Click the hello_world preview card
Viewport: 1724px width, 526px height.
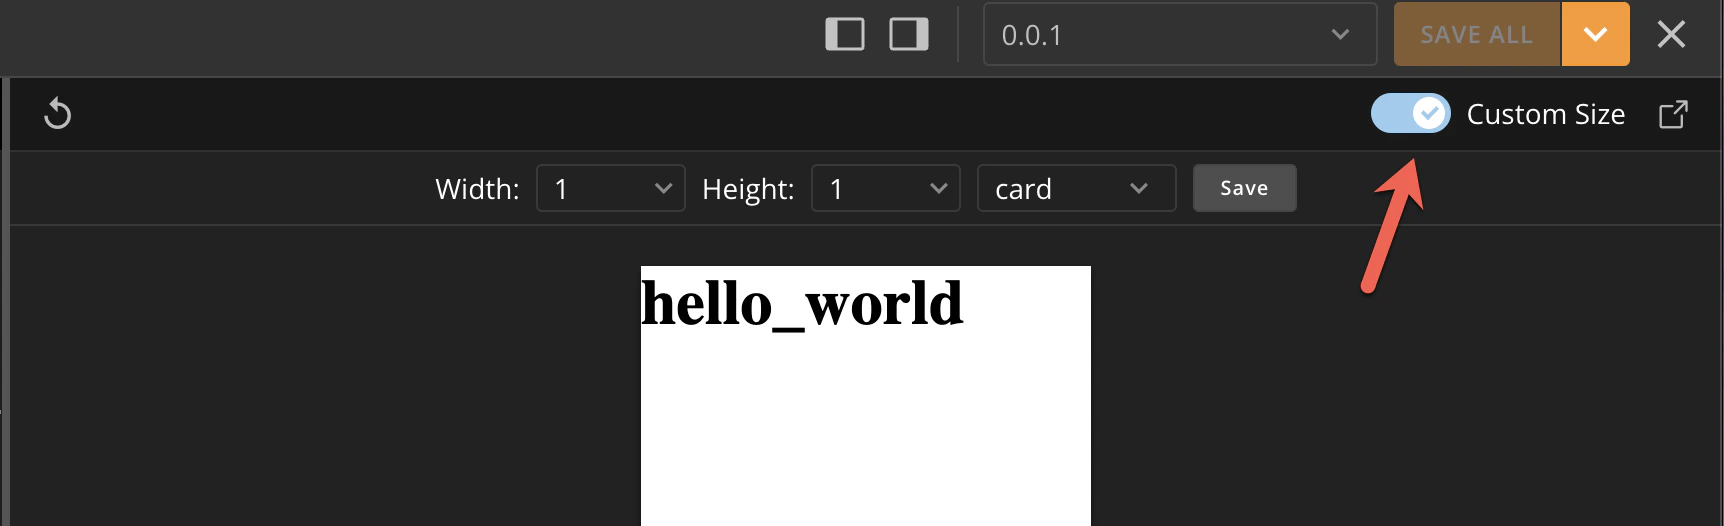866,396
